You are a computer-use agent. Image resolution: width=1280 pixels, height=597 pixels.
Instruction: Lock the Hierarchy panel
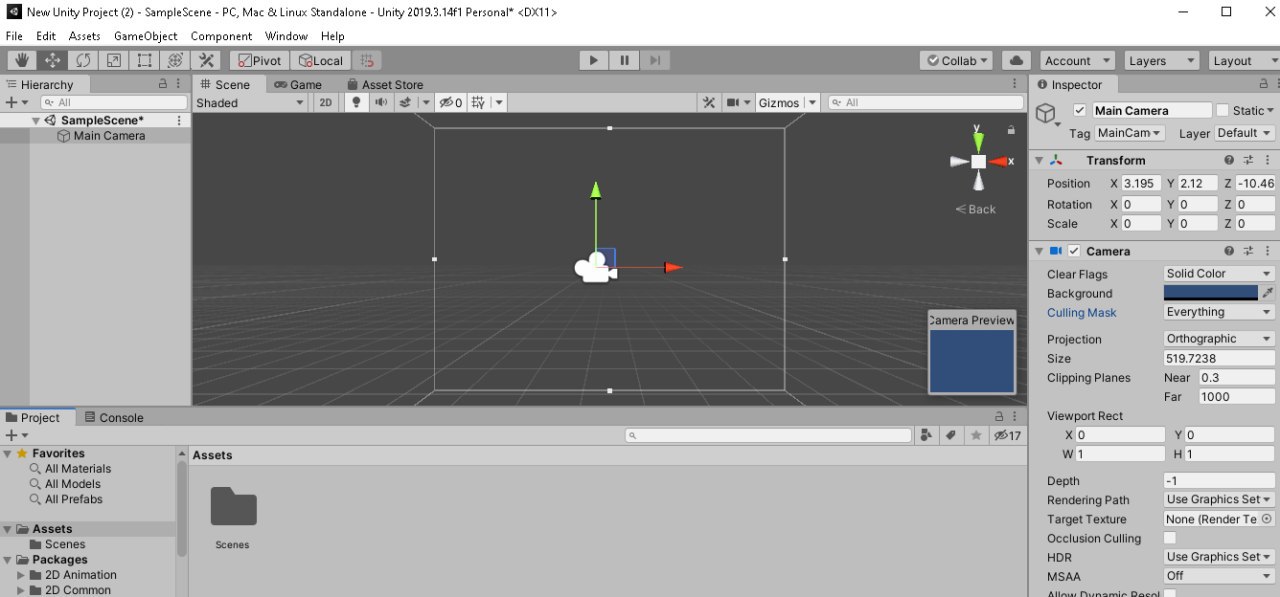pos(163,85)
